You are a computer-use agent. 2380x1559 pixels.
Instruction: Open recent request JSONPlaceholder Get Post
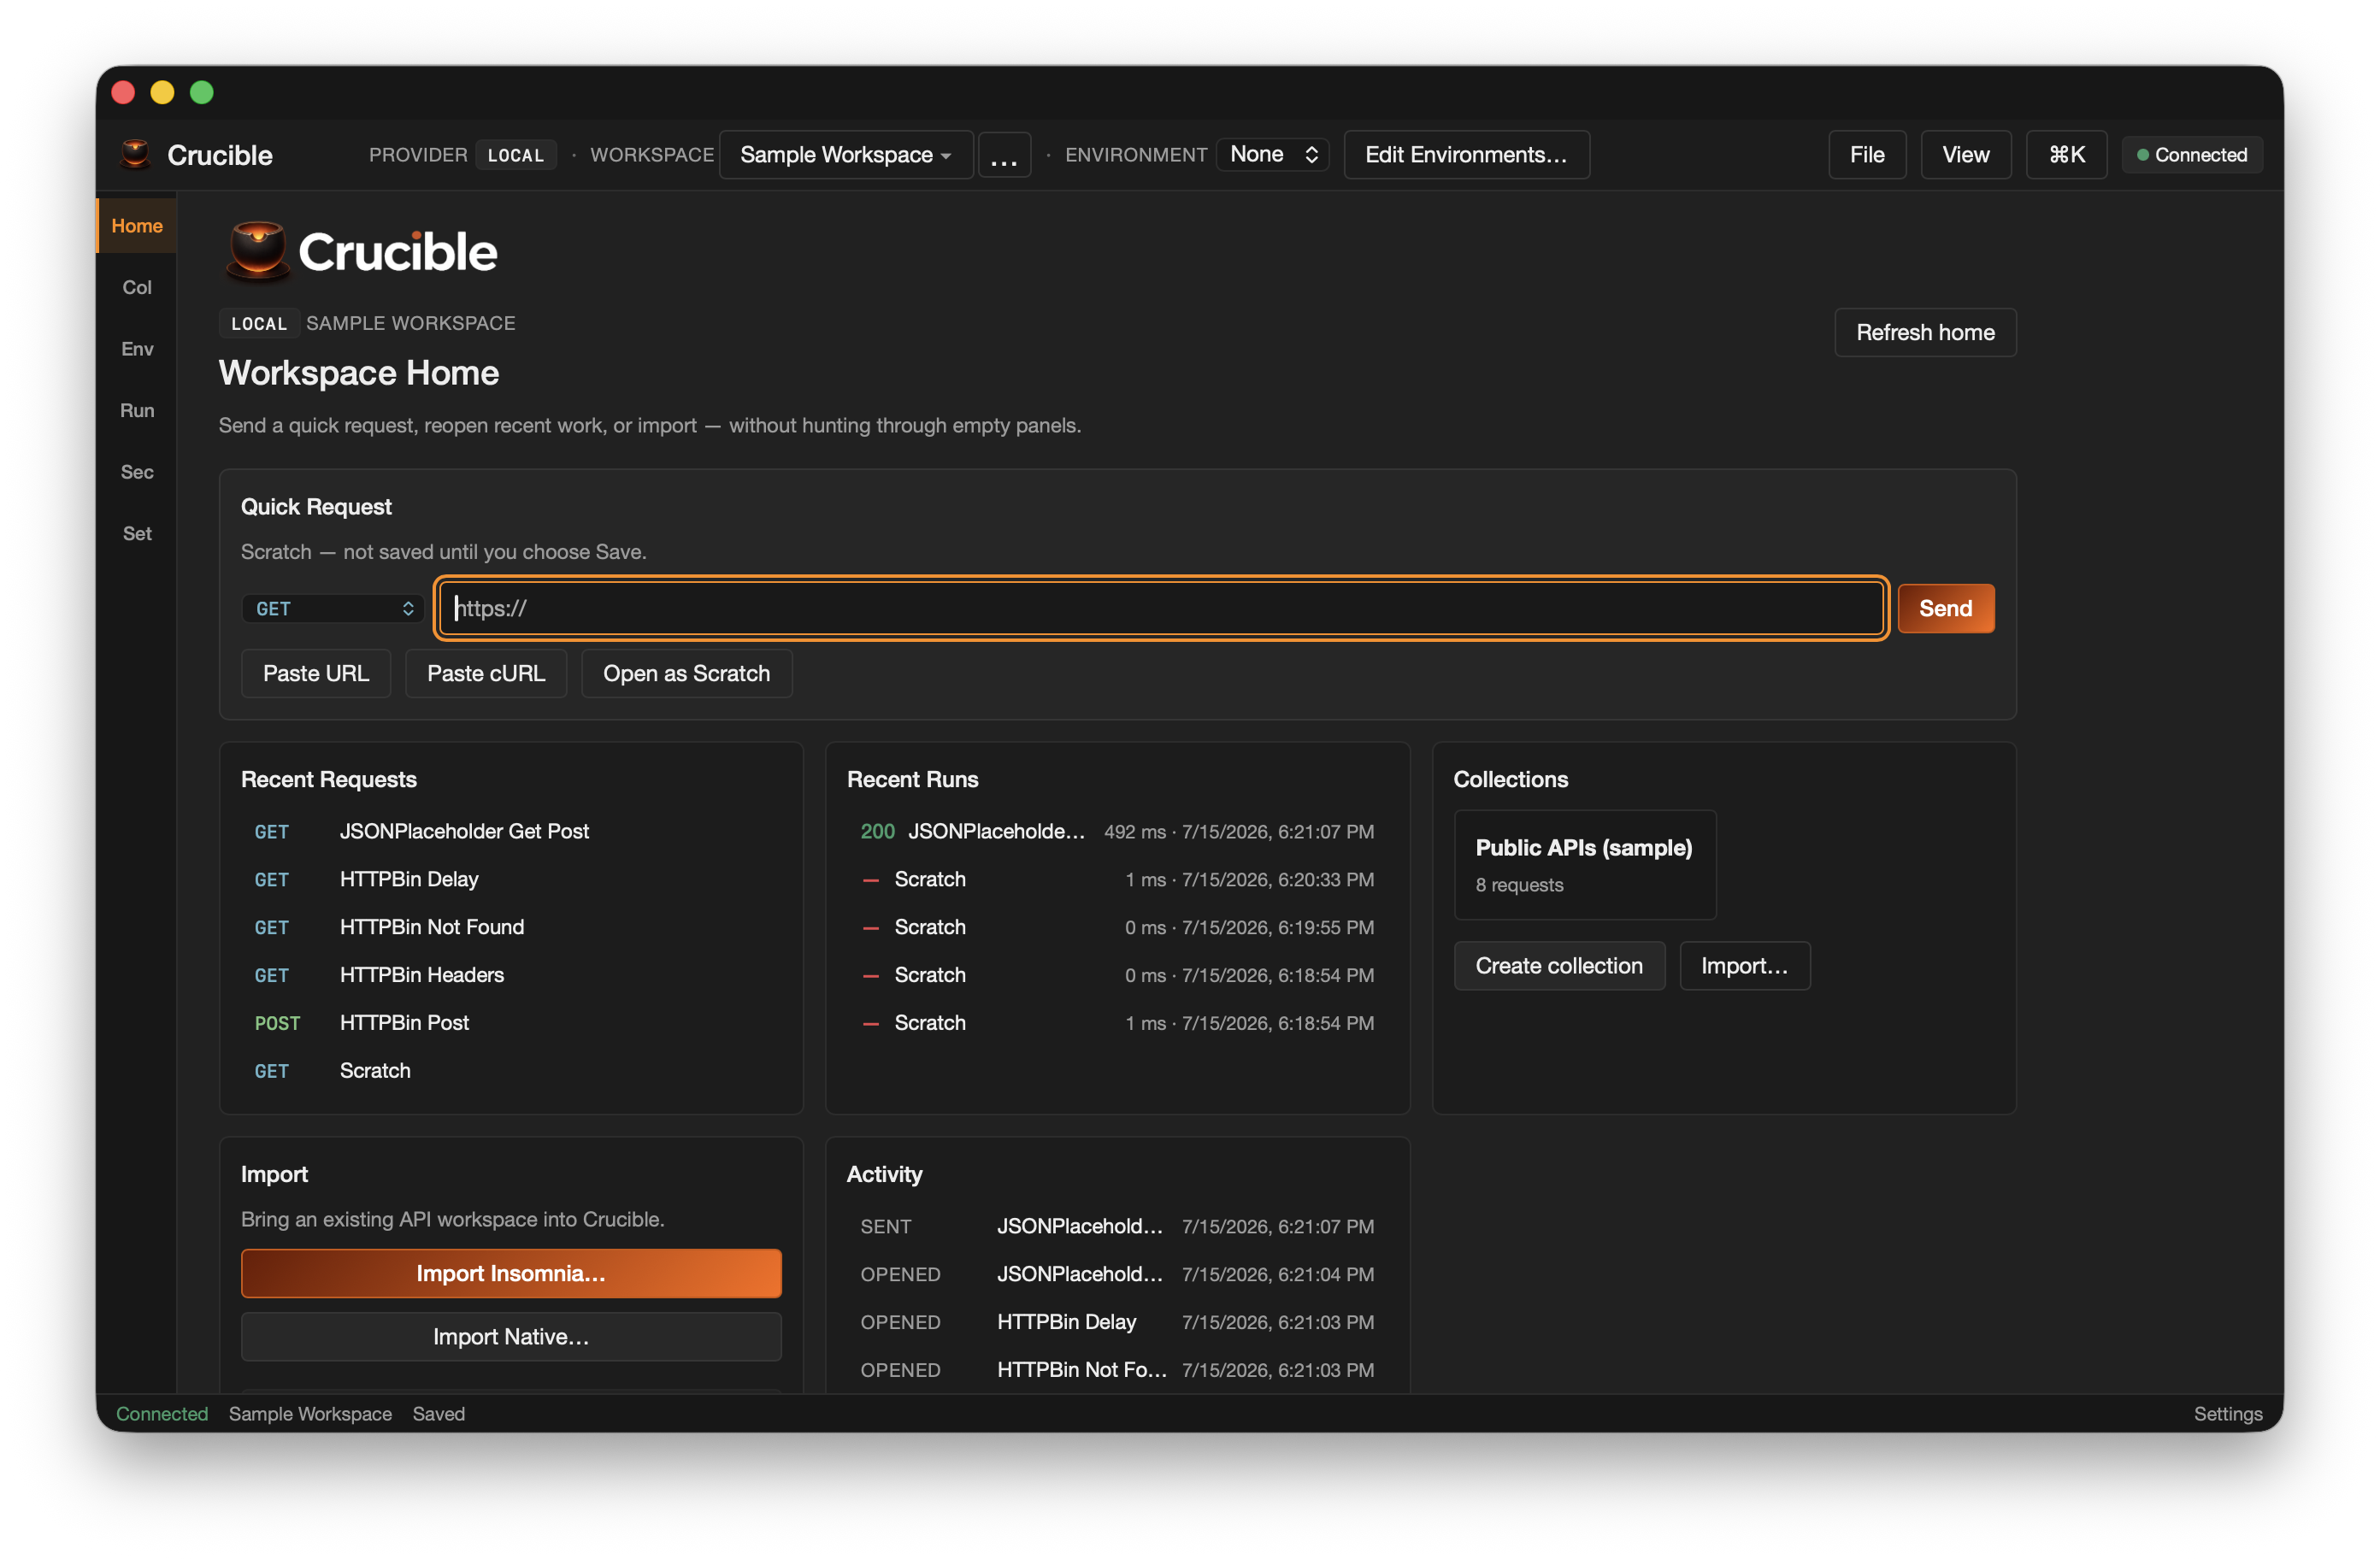coord(511,831)
